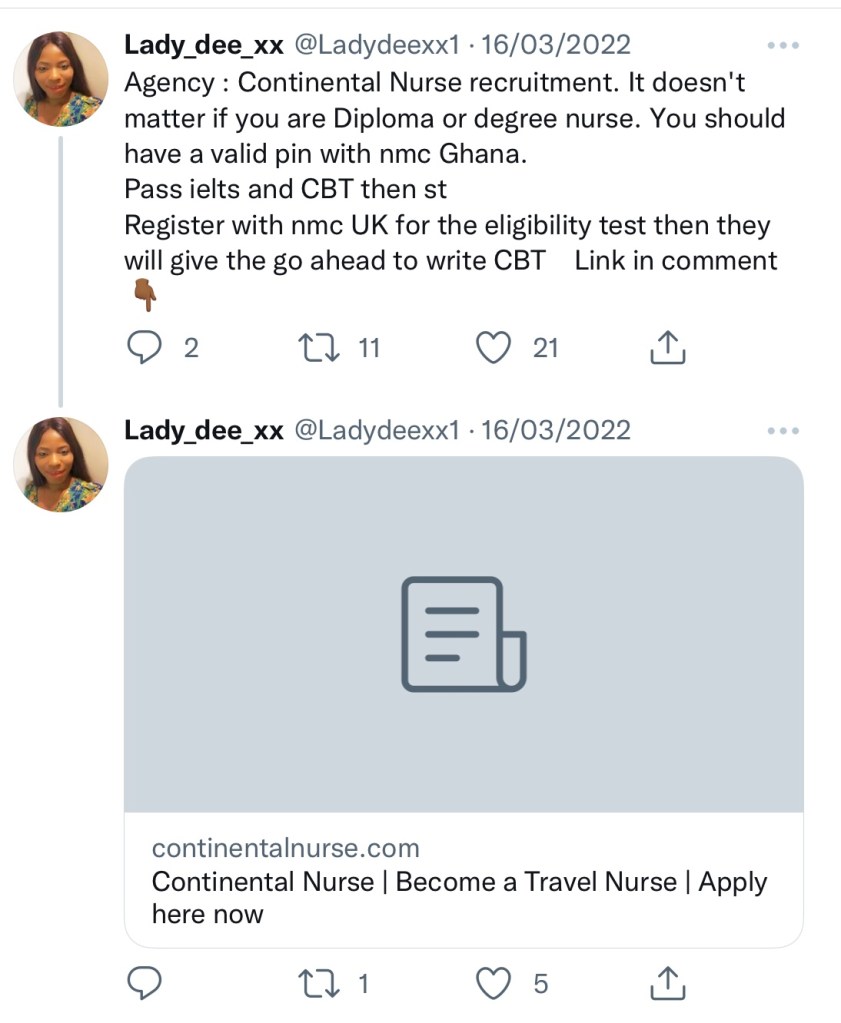Share the first tweet via share icon
The image size is (841, 1023).
pyautogui.click(x=667, y=348)
